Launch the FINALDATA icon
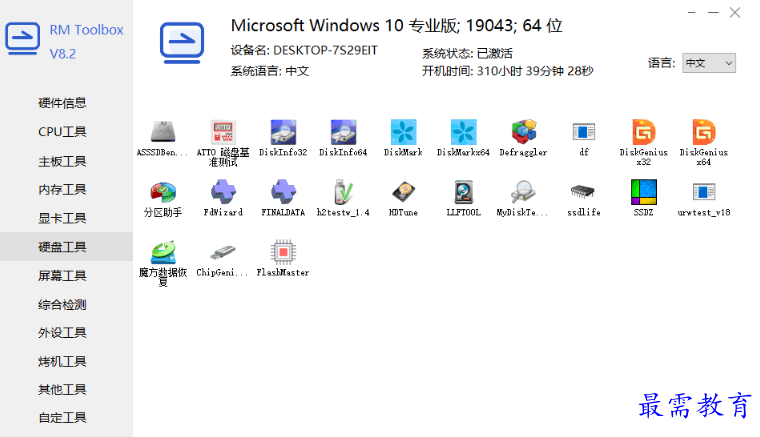The height and width of the screenshot is (437, 760). 283,192
